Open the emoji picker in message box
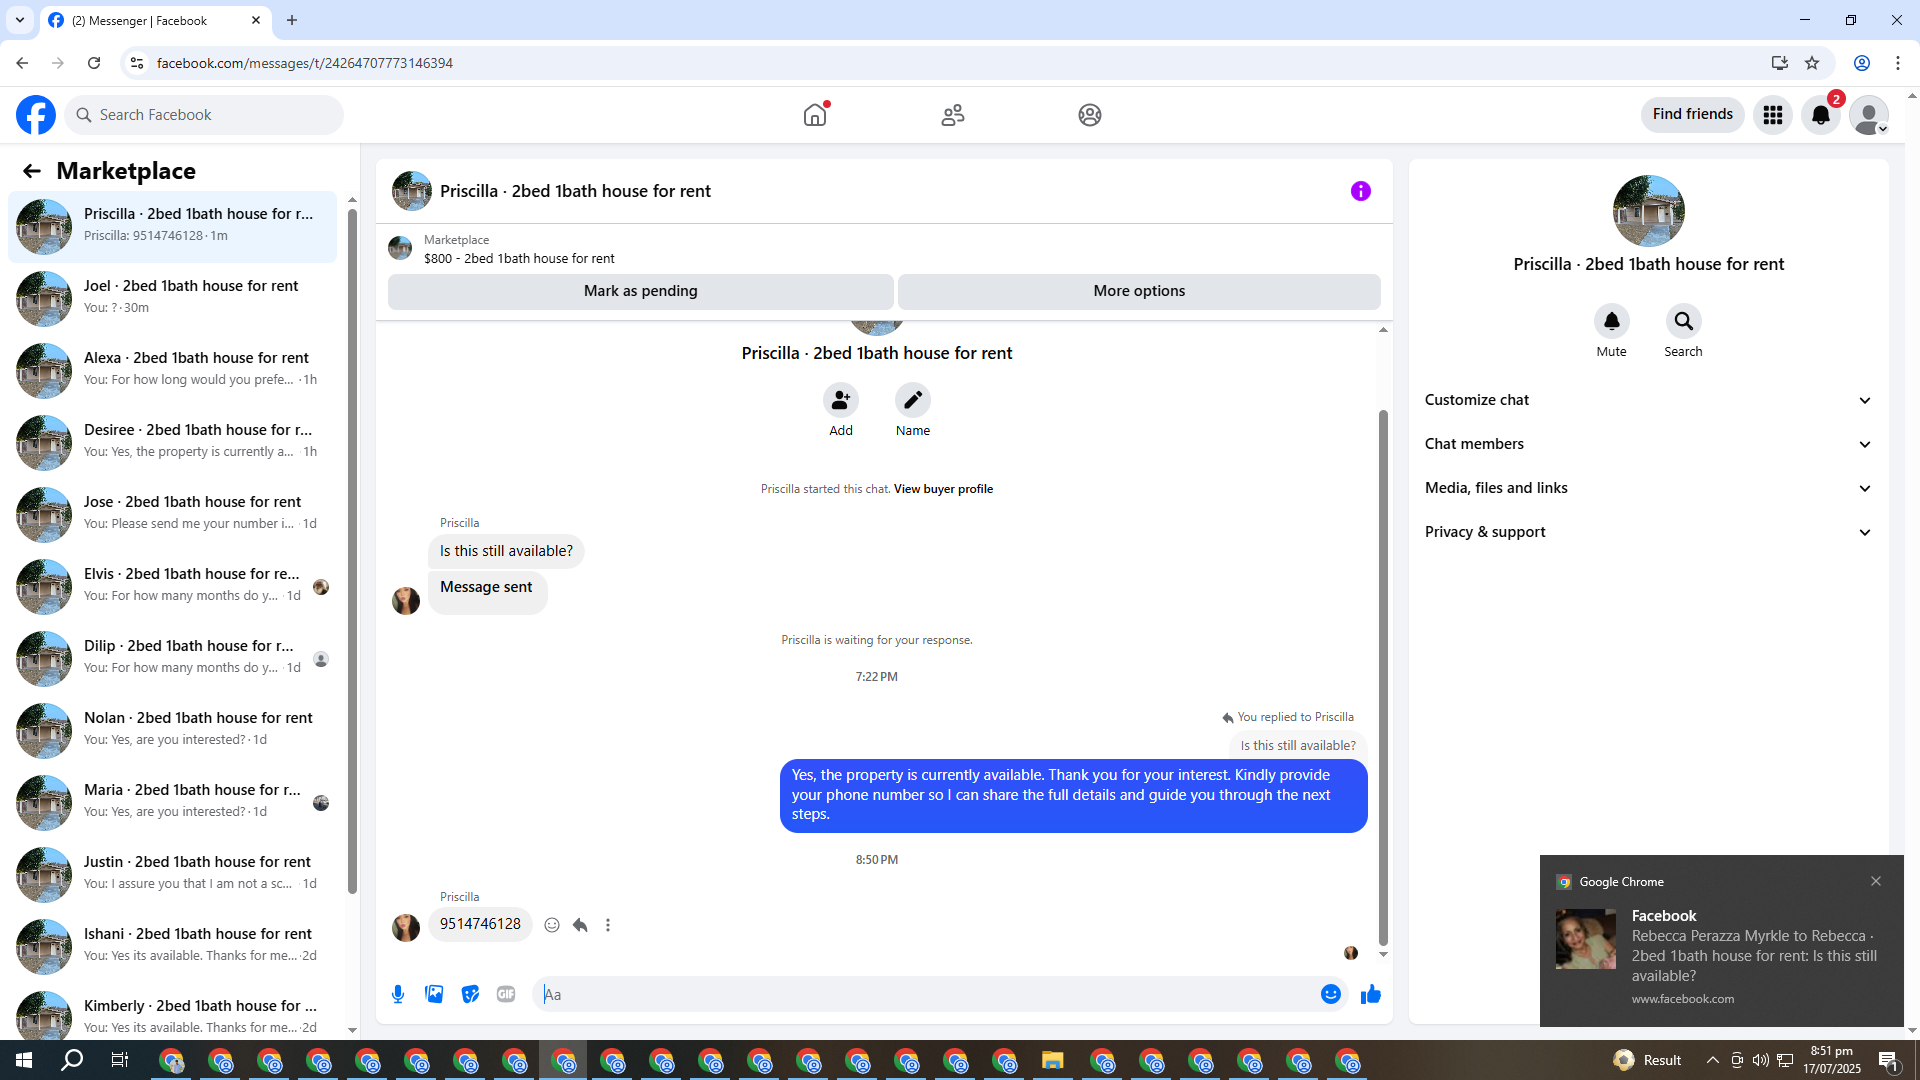 [x=1331, y=994]
